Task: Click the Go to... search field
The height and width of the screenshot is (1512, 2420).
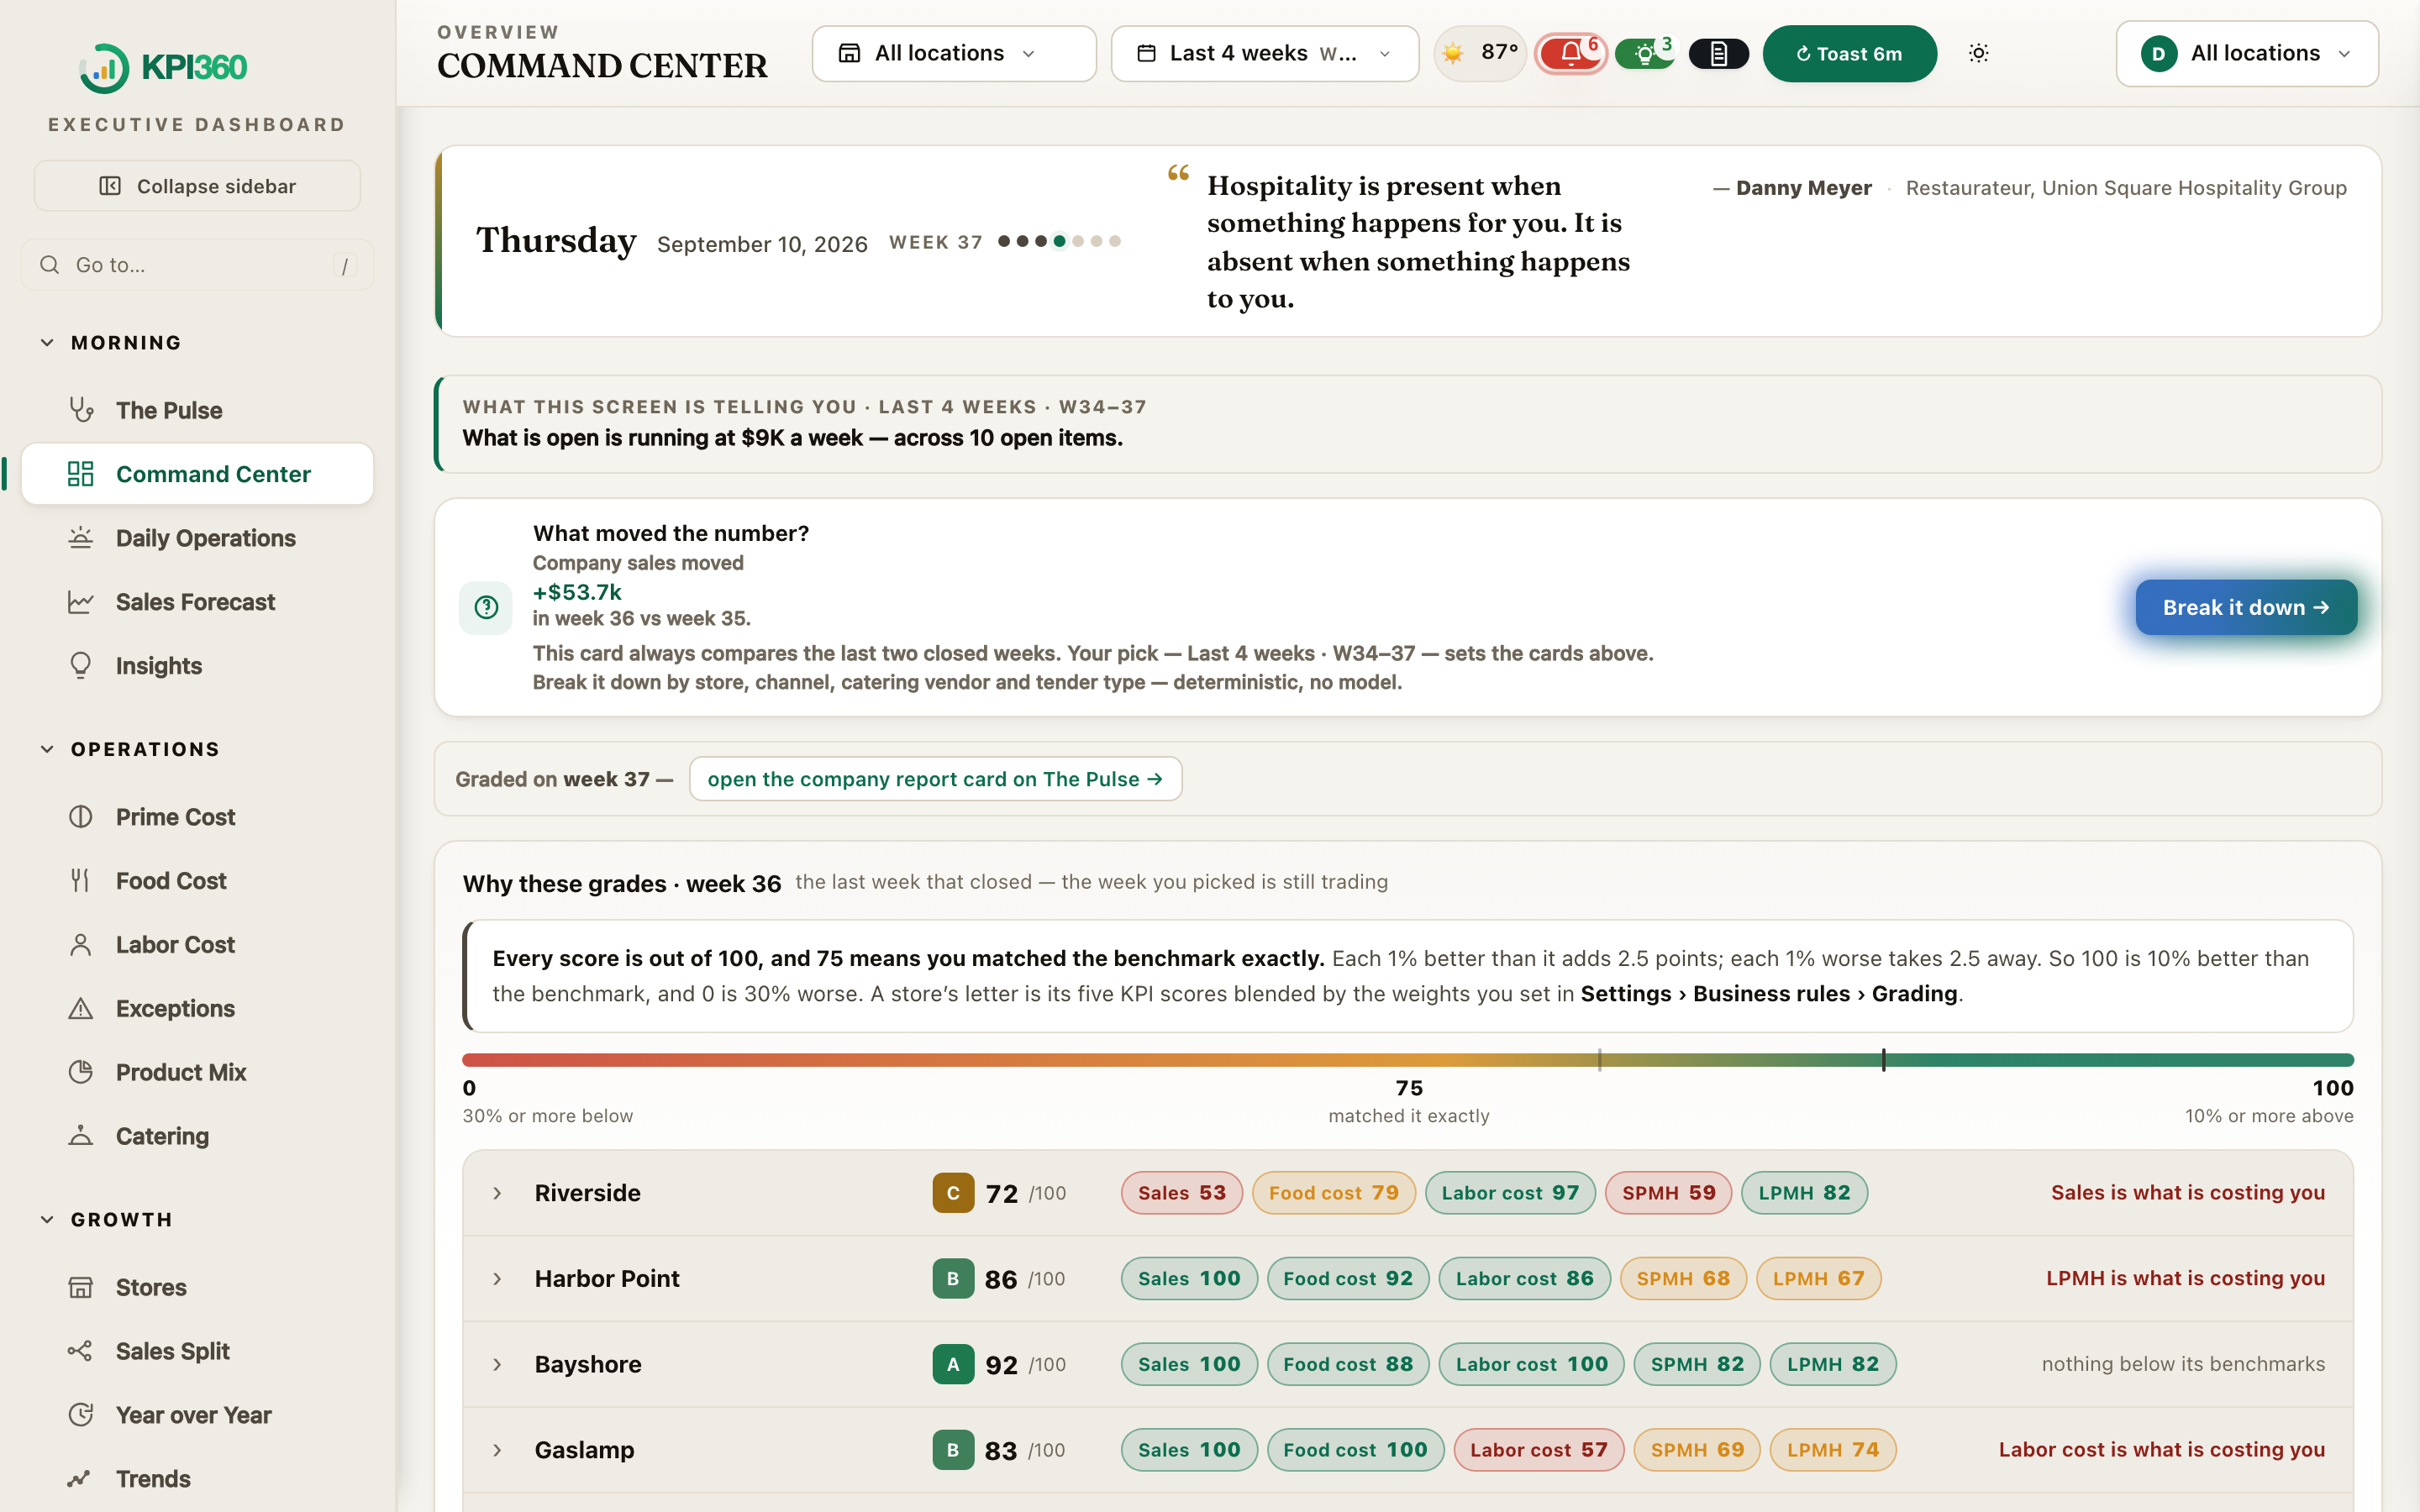Action: (197, 265)
